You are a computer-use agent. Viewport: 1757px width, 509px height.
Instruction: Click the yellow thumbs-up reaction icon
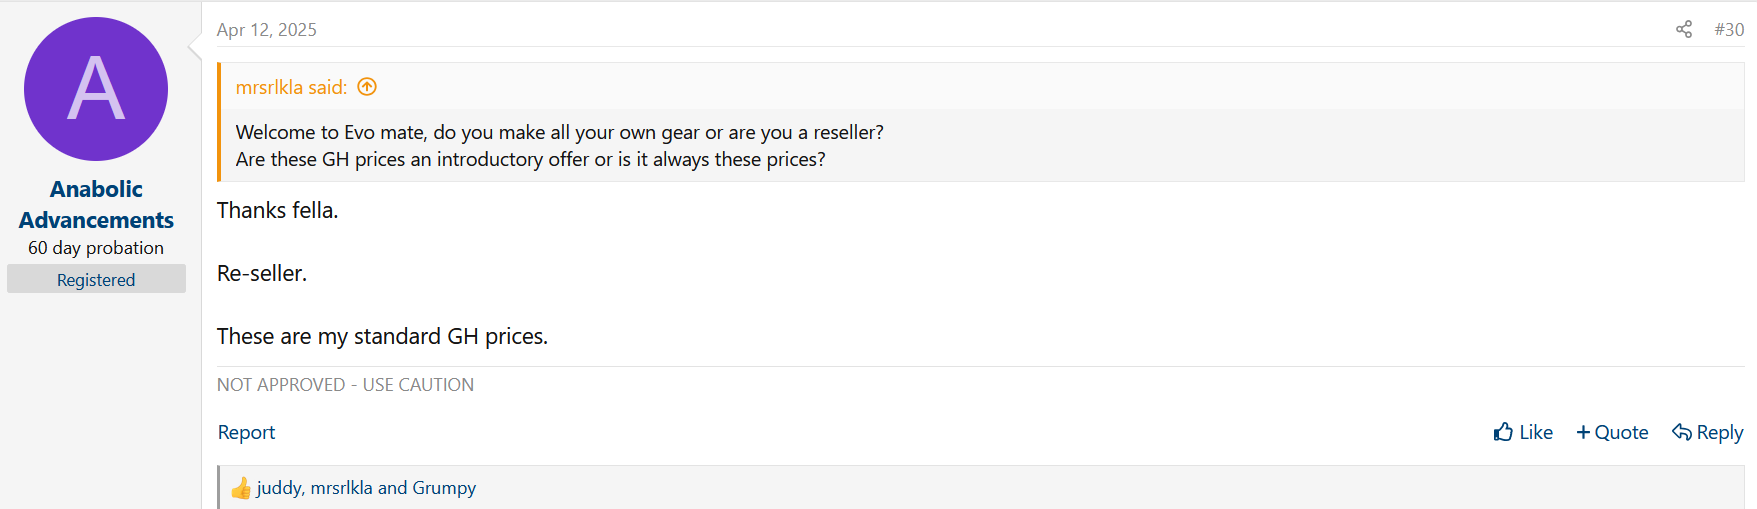click(x=241, y=488)
